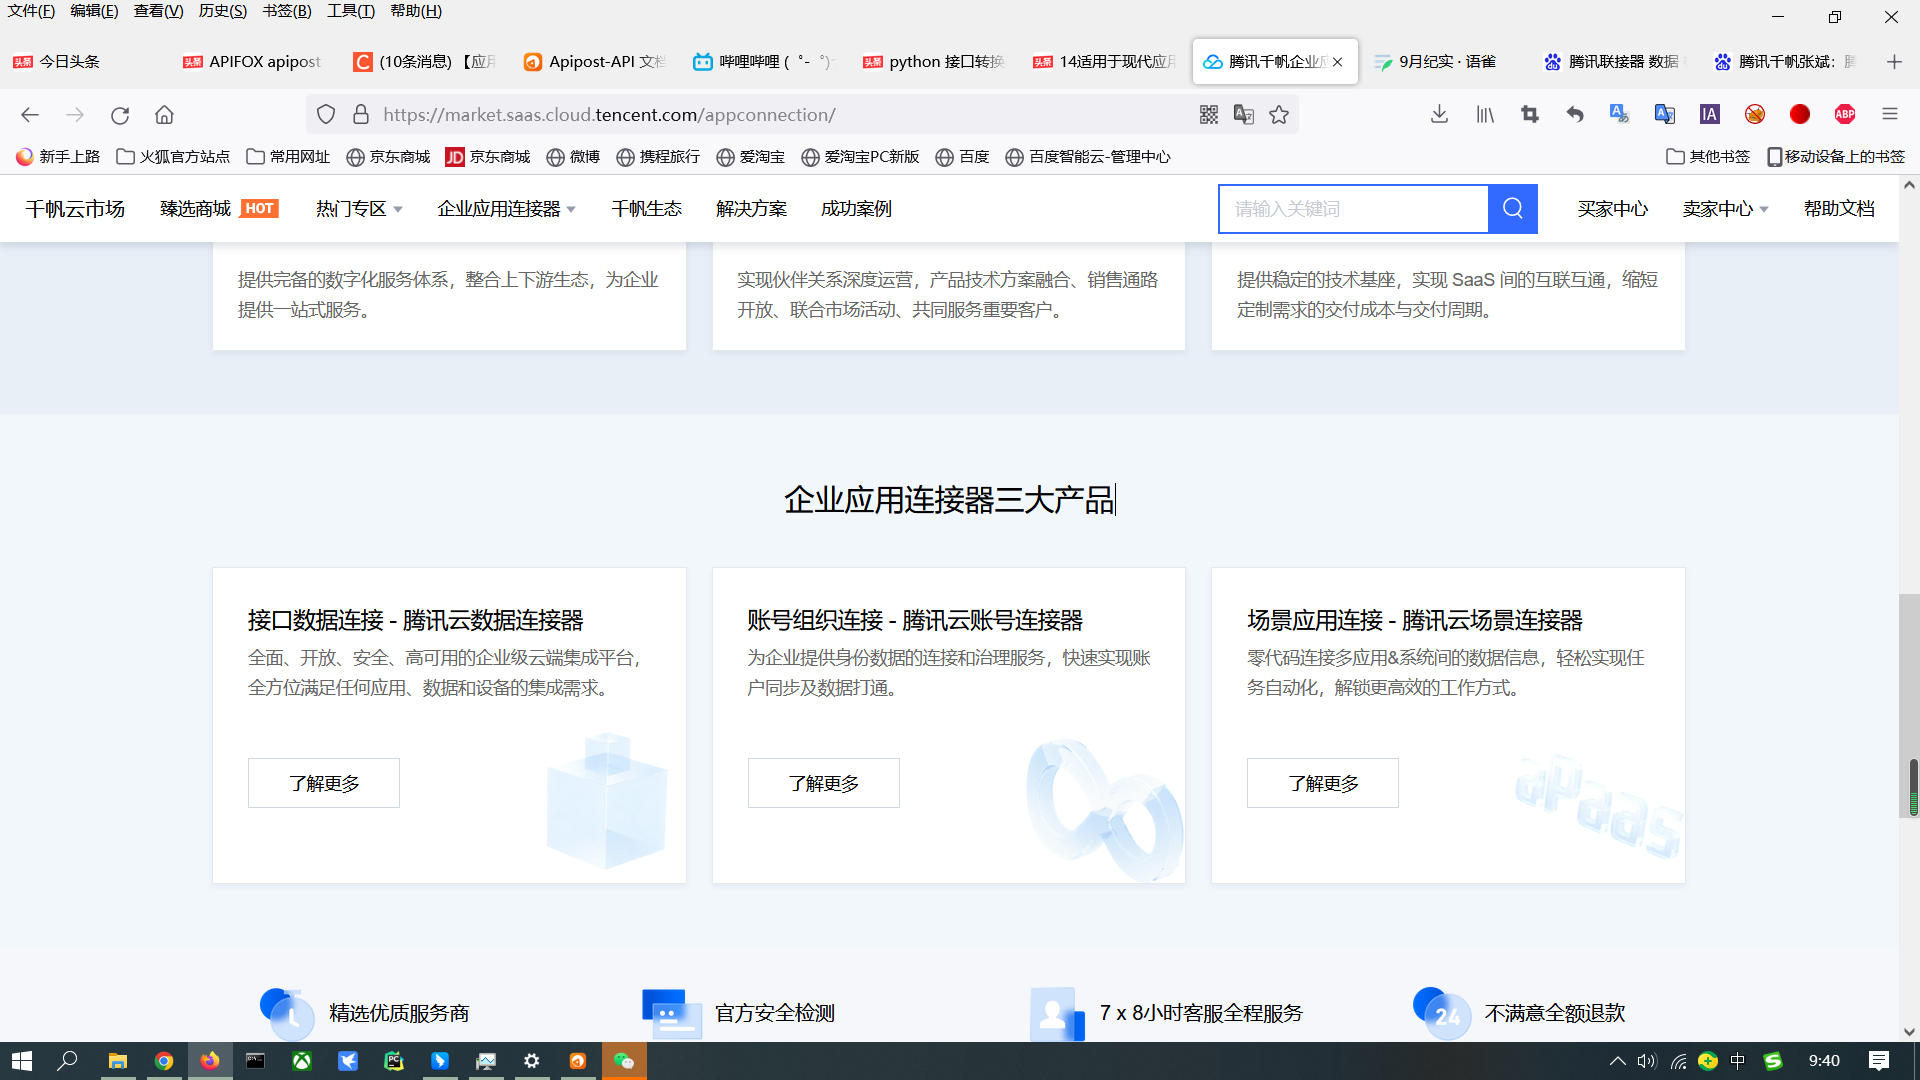The width and height of the screenshot is (1920, 1080).
Task: Reload the page with the refresh icon
Action: click(120, 115)
